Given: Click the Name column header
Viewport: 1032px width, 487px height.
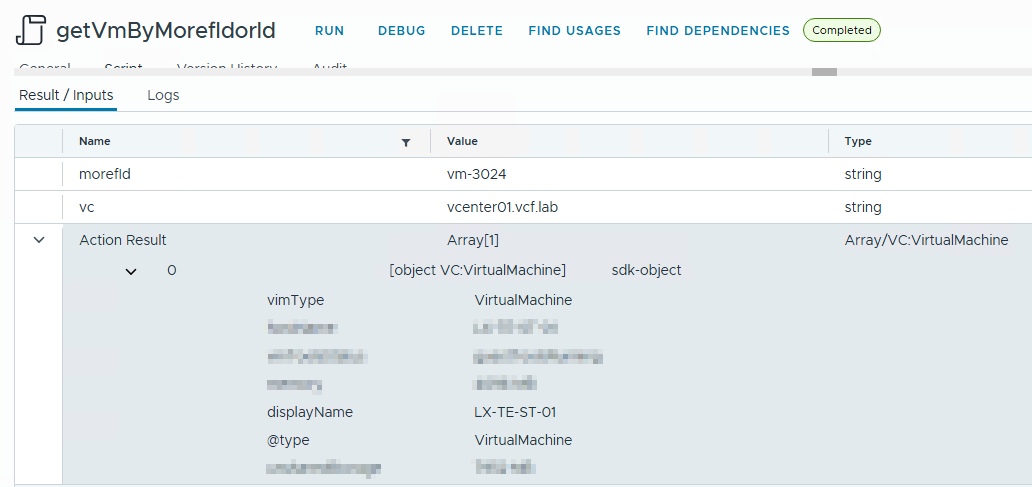Looking at the screenshot, I should [95, 141].
